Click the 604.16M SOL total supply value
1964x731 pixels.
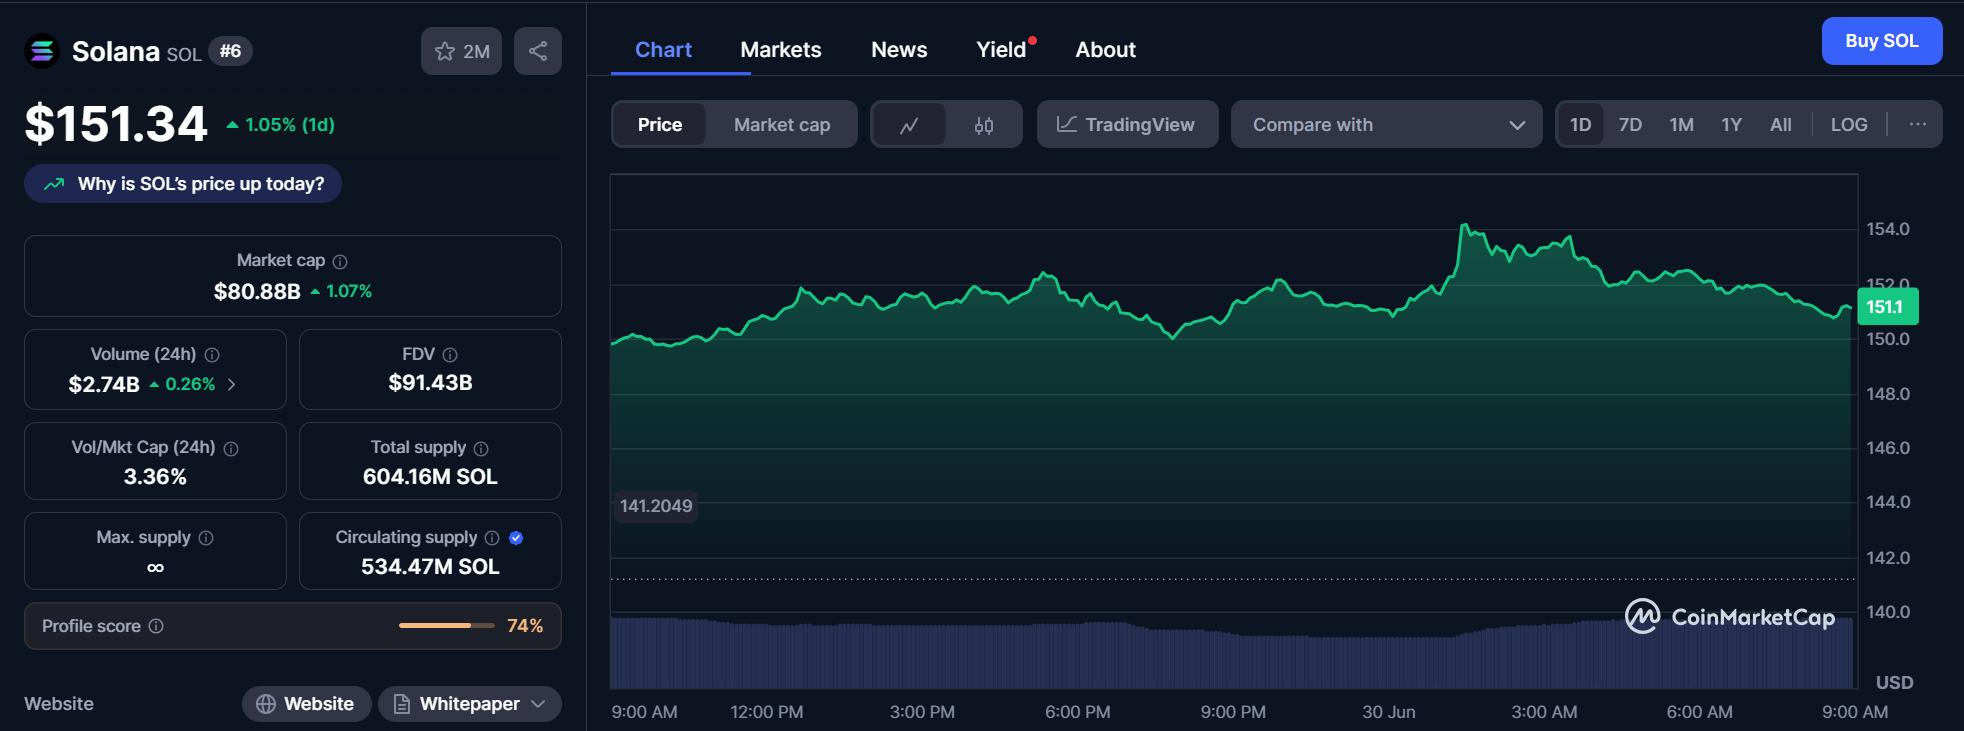point(430,477)
